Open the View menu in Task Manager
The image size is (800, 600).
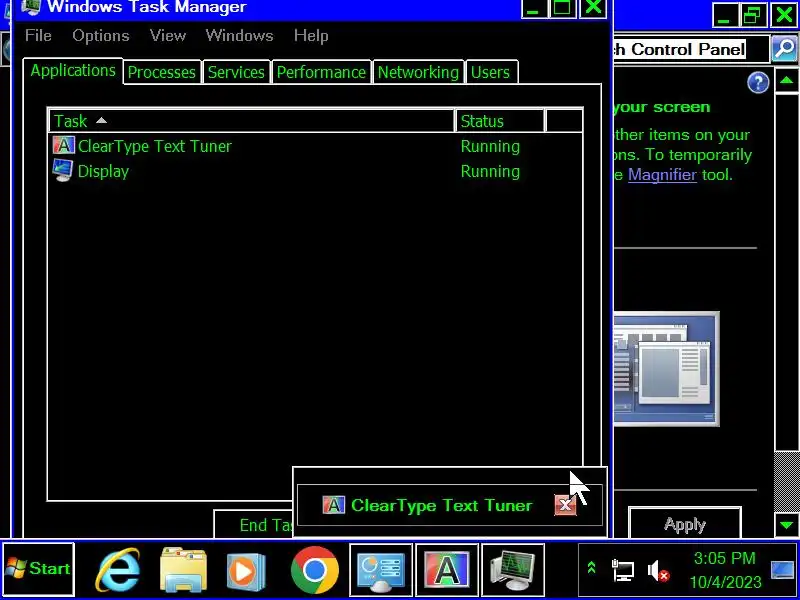(167, 36)
